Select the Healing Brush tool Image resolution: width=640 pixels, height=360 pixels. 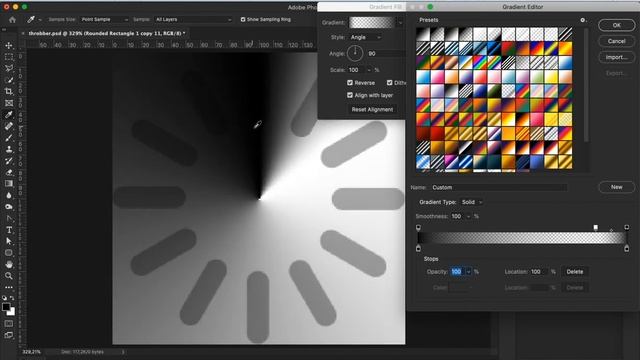[9, 126]
